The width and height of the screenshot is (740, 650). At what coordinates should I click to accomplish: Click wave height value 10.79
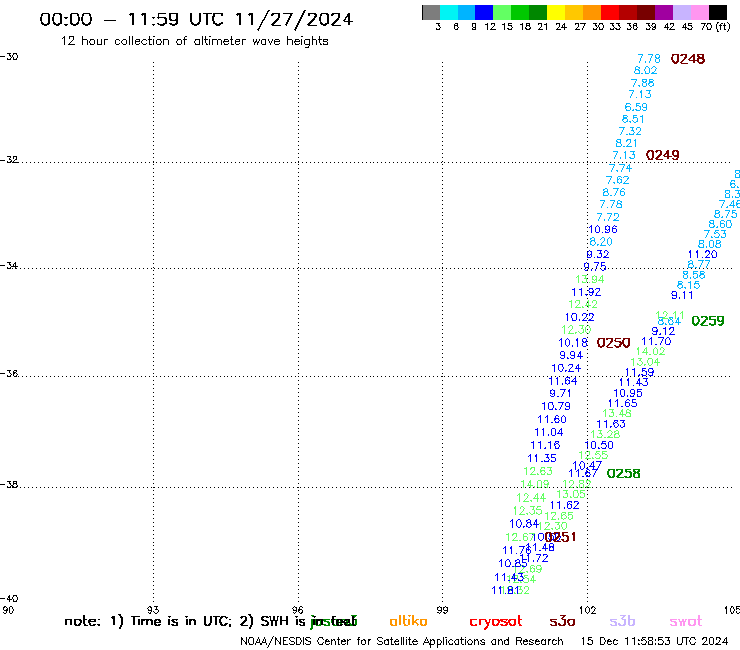coord(556,406)
